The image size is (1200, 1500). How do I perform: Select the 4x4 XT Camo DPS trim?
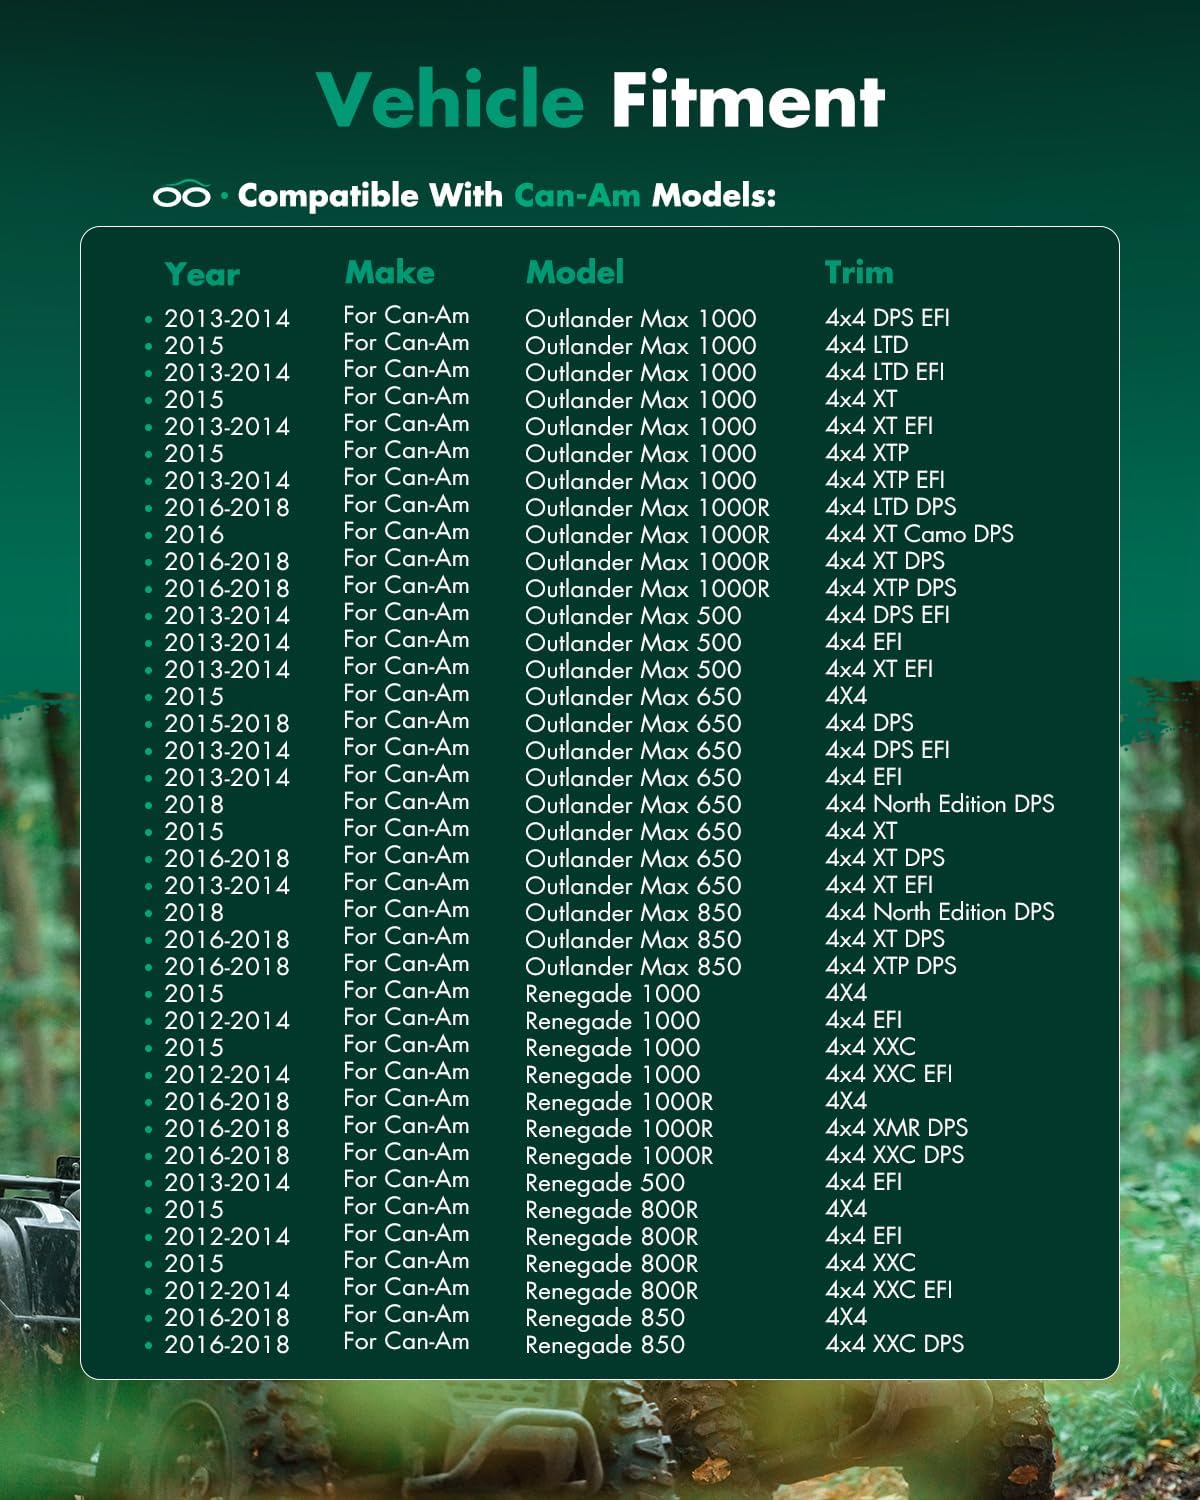point(919,534)
